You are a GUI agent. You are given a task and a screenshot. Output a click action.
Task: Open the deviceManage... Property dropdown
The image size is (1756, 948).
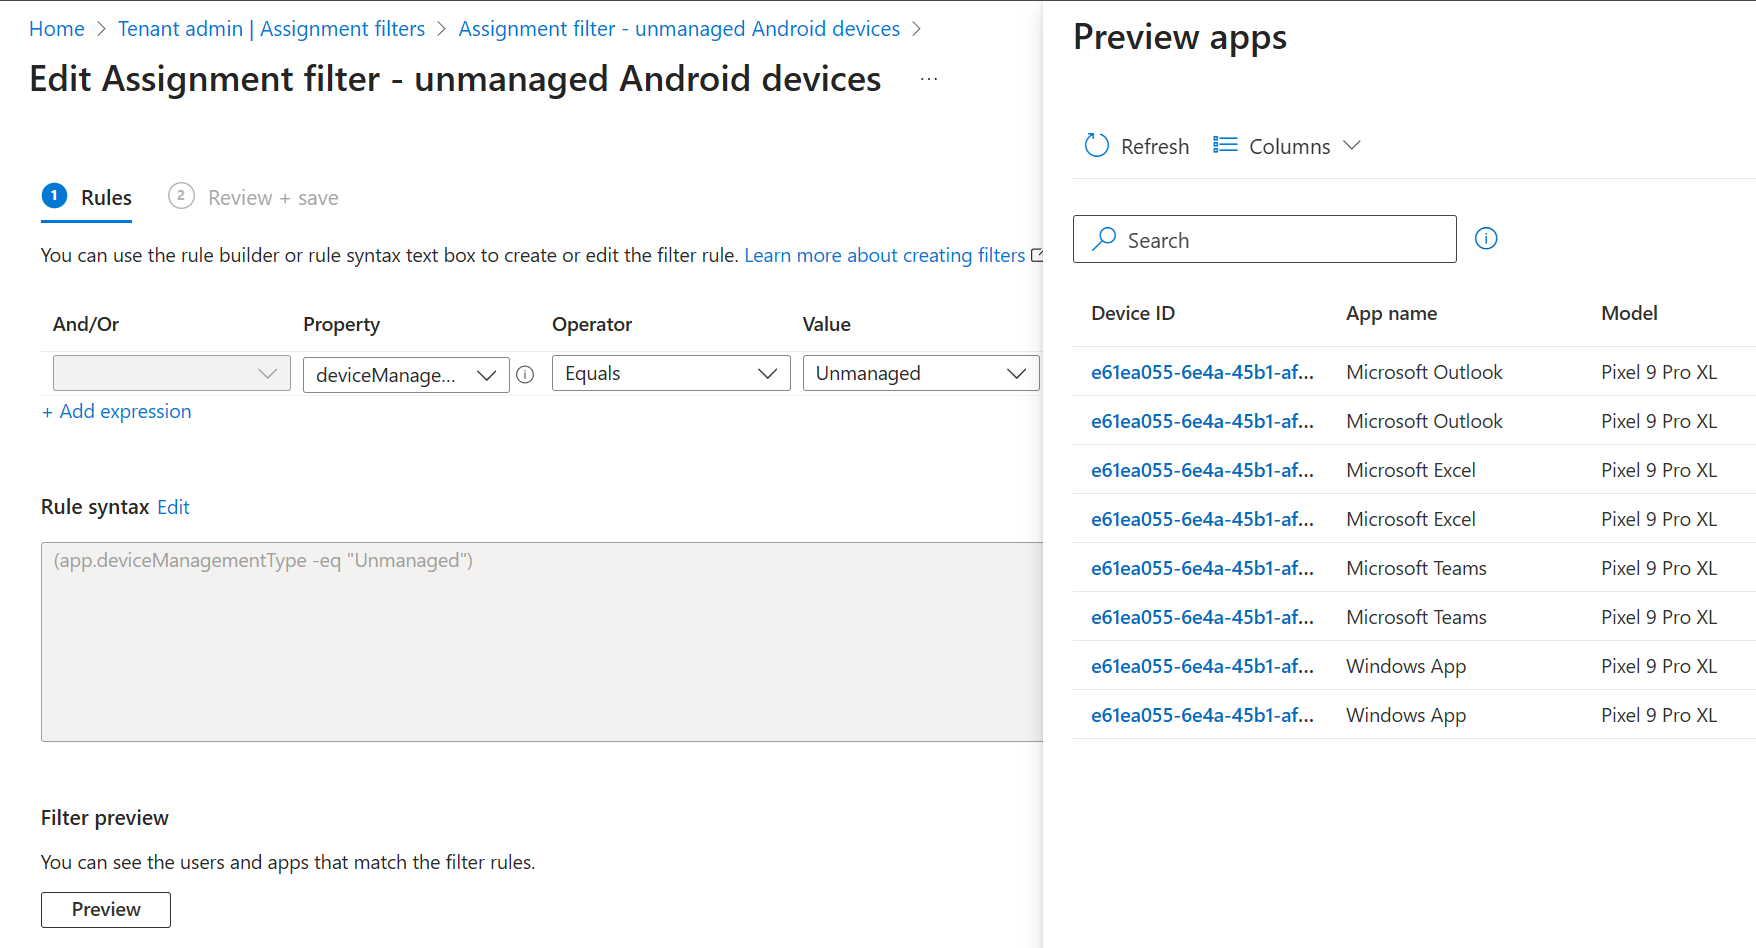coord(406,375)
